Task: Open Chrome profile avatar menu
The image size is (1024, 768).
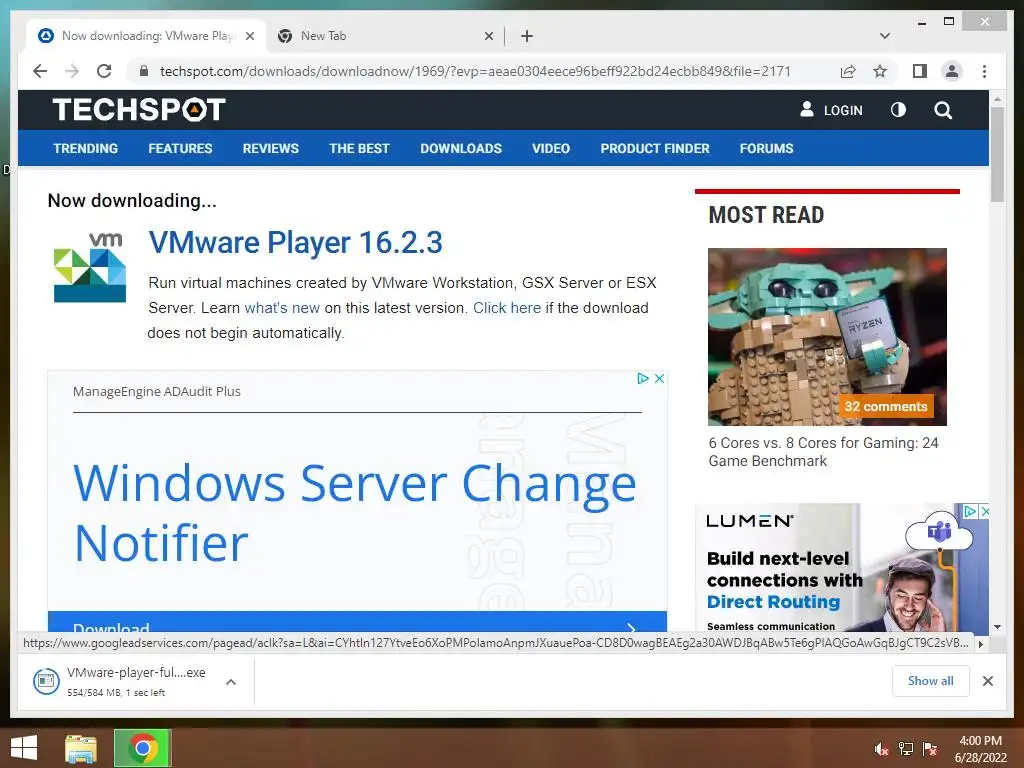Action: tap(952, 71)
